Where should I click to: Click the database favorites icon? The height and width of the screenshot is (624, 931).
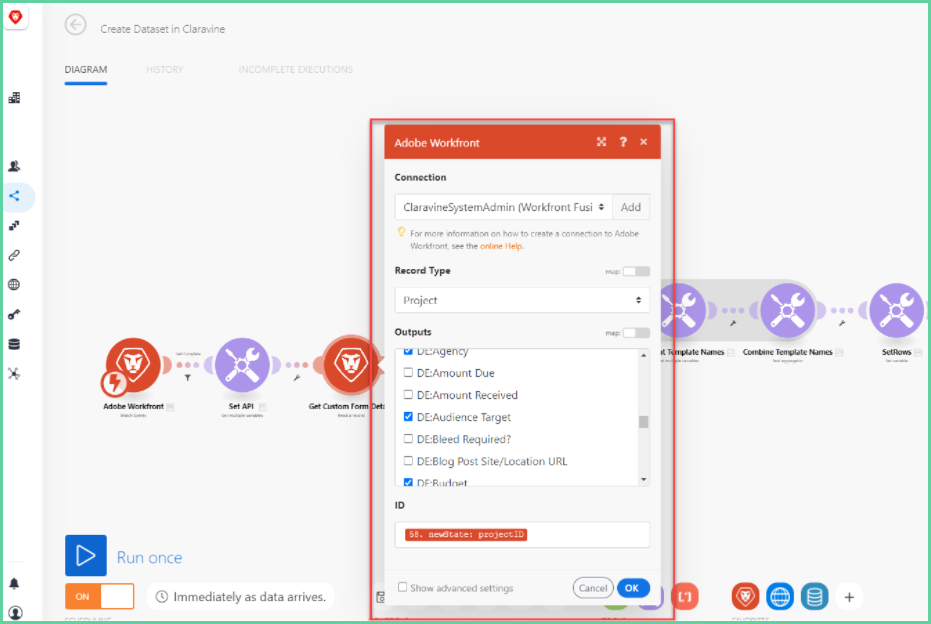pyautogui.click(x=815, y=597)
